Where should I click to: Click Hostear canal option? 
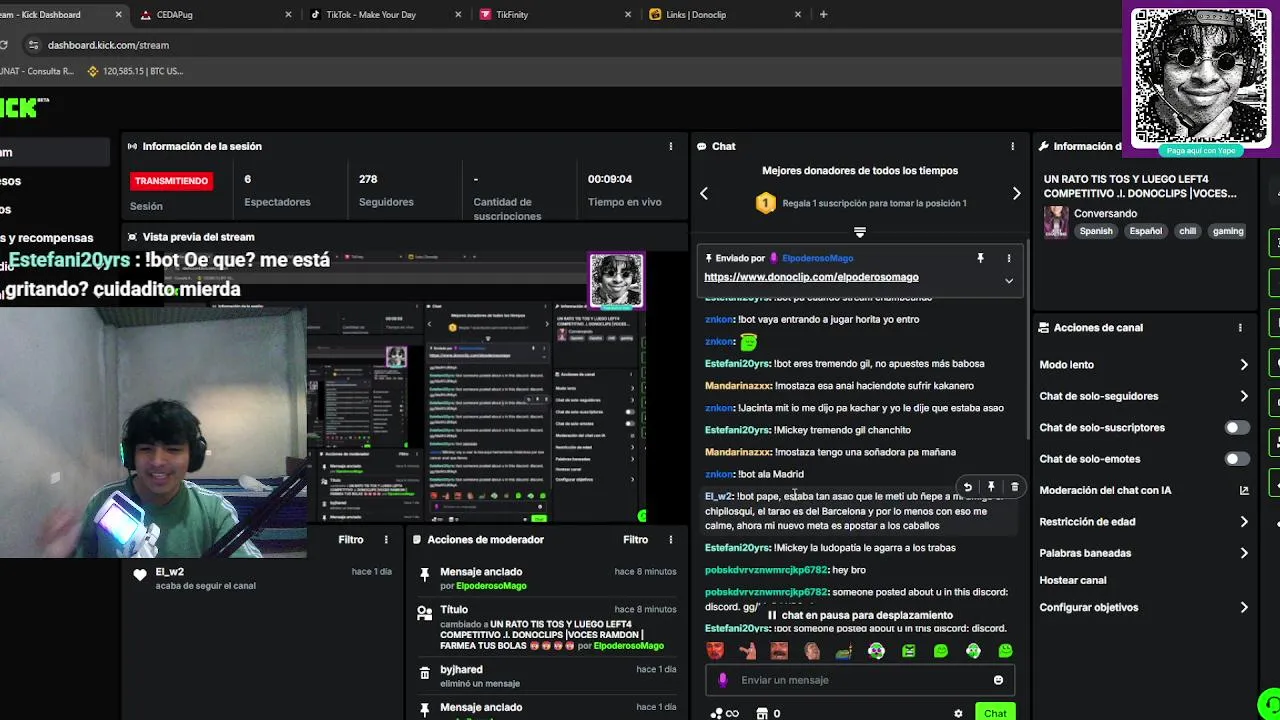(1072, 580)
